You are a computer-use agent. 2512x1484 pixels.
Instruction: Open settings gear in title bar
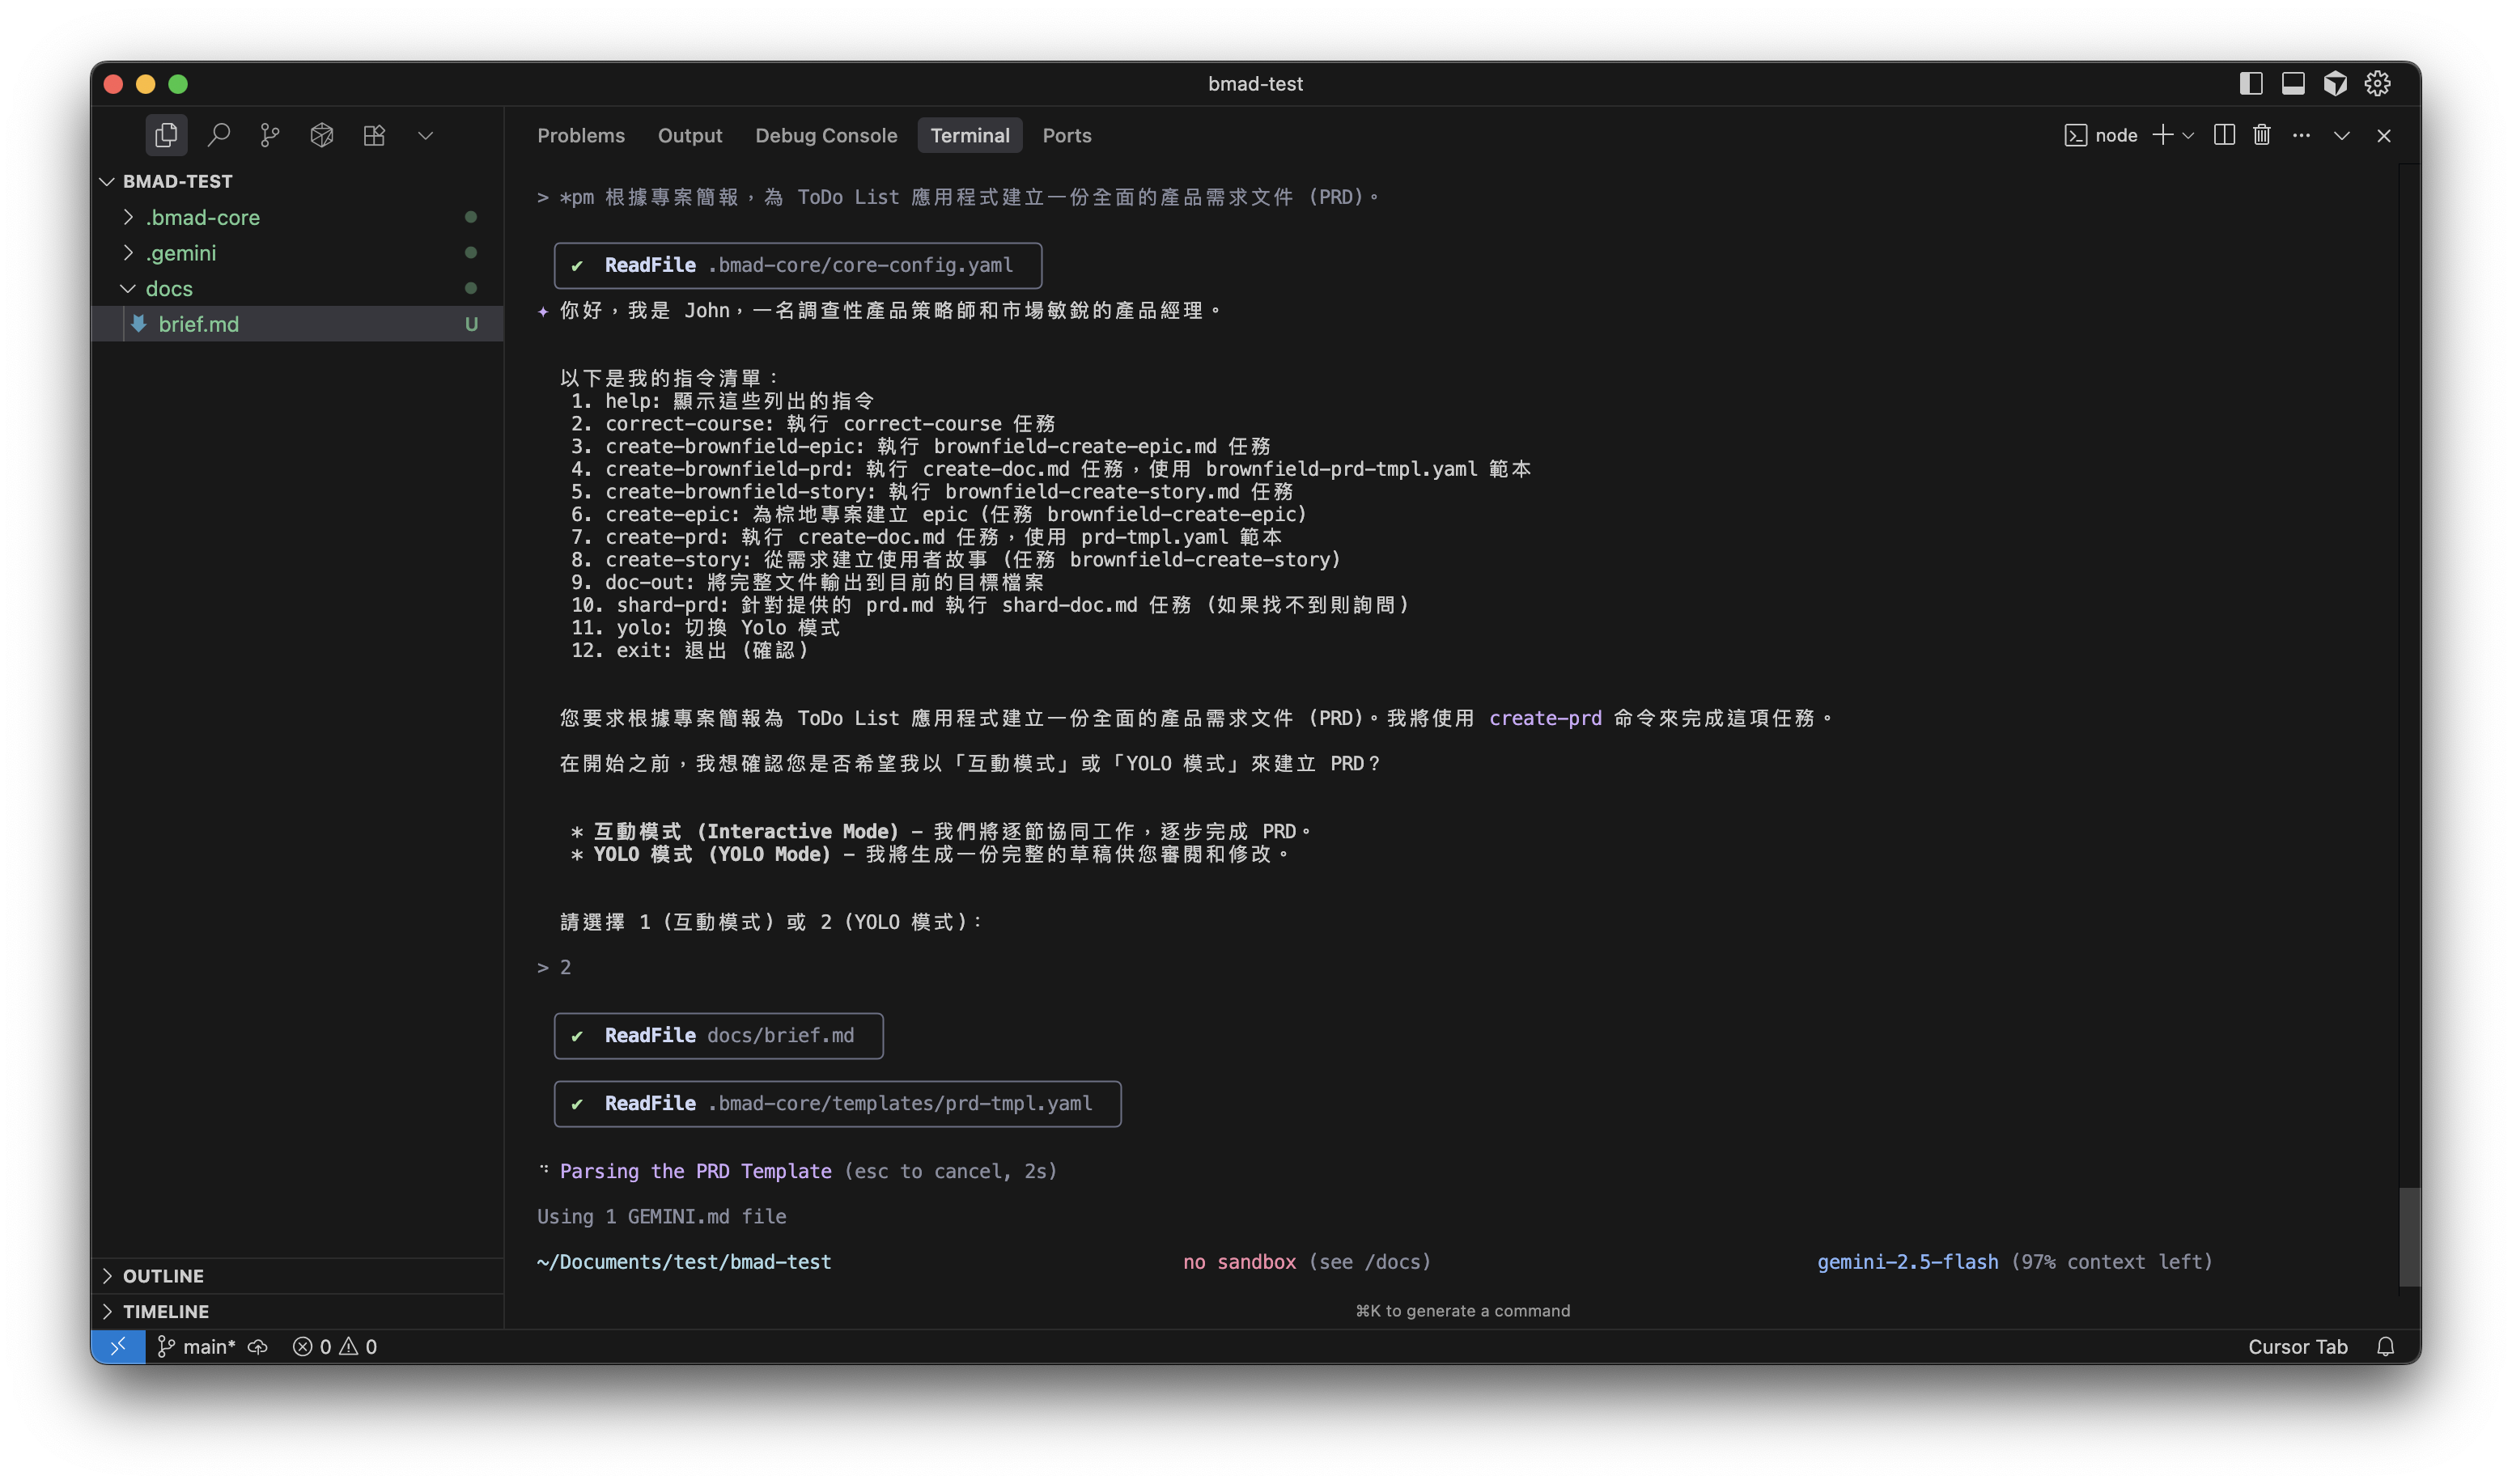point(2377,83)
